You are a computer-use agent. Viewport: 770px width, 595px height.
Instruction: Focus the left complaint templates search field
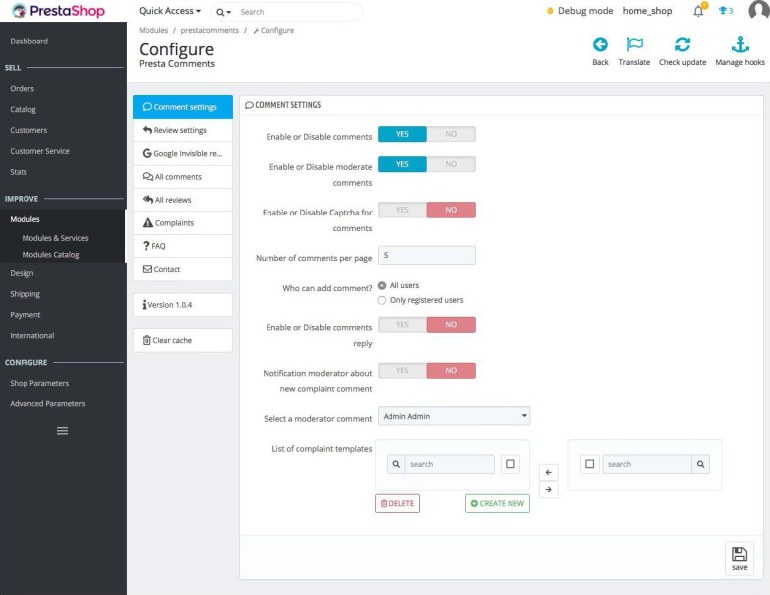coord(449,464)
